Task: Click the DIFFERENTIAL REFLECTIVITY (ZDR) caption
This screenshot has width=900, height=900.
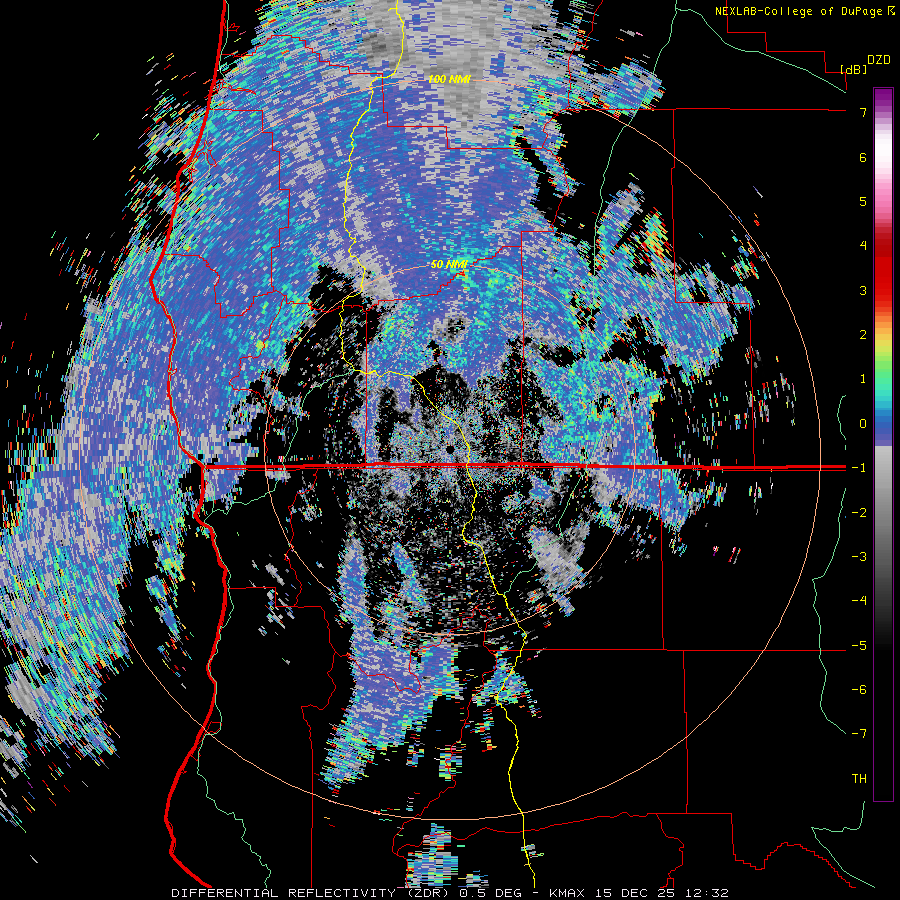Action: point(312,893)
